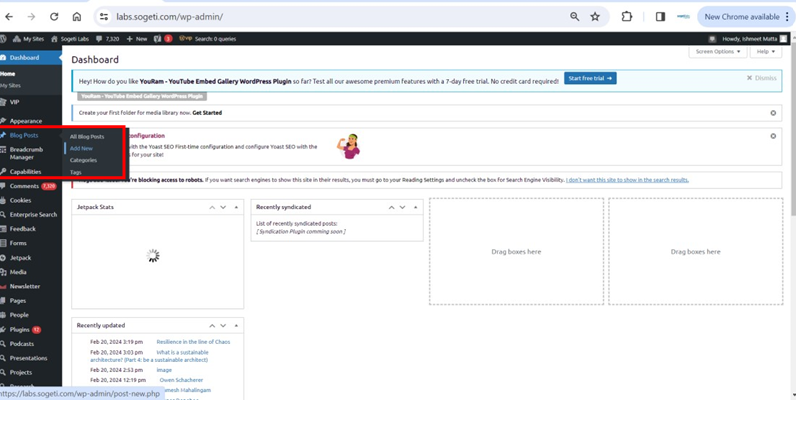Open Breadcrumb Manager sidebar item

[30, 153]
